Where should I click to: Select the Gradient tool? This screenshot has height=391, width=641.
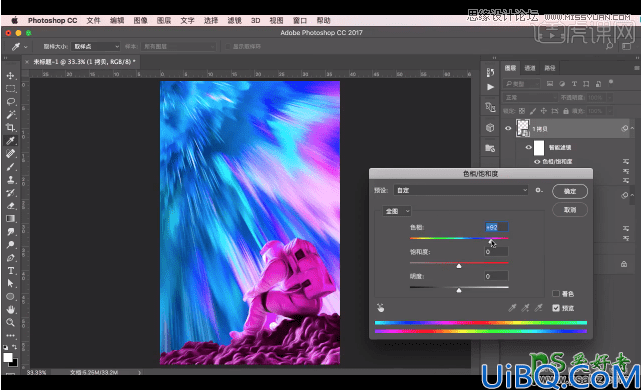tap(11, 219)
